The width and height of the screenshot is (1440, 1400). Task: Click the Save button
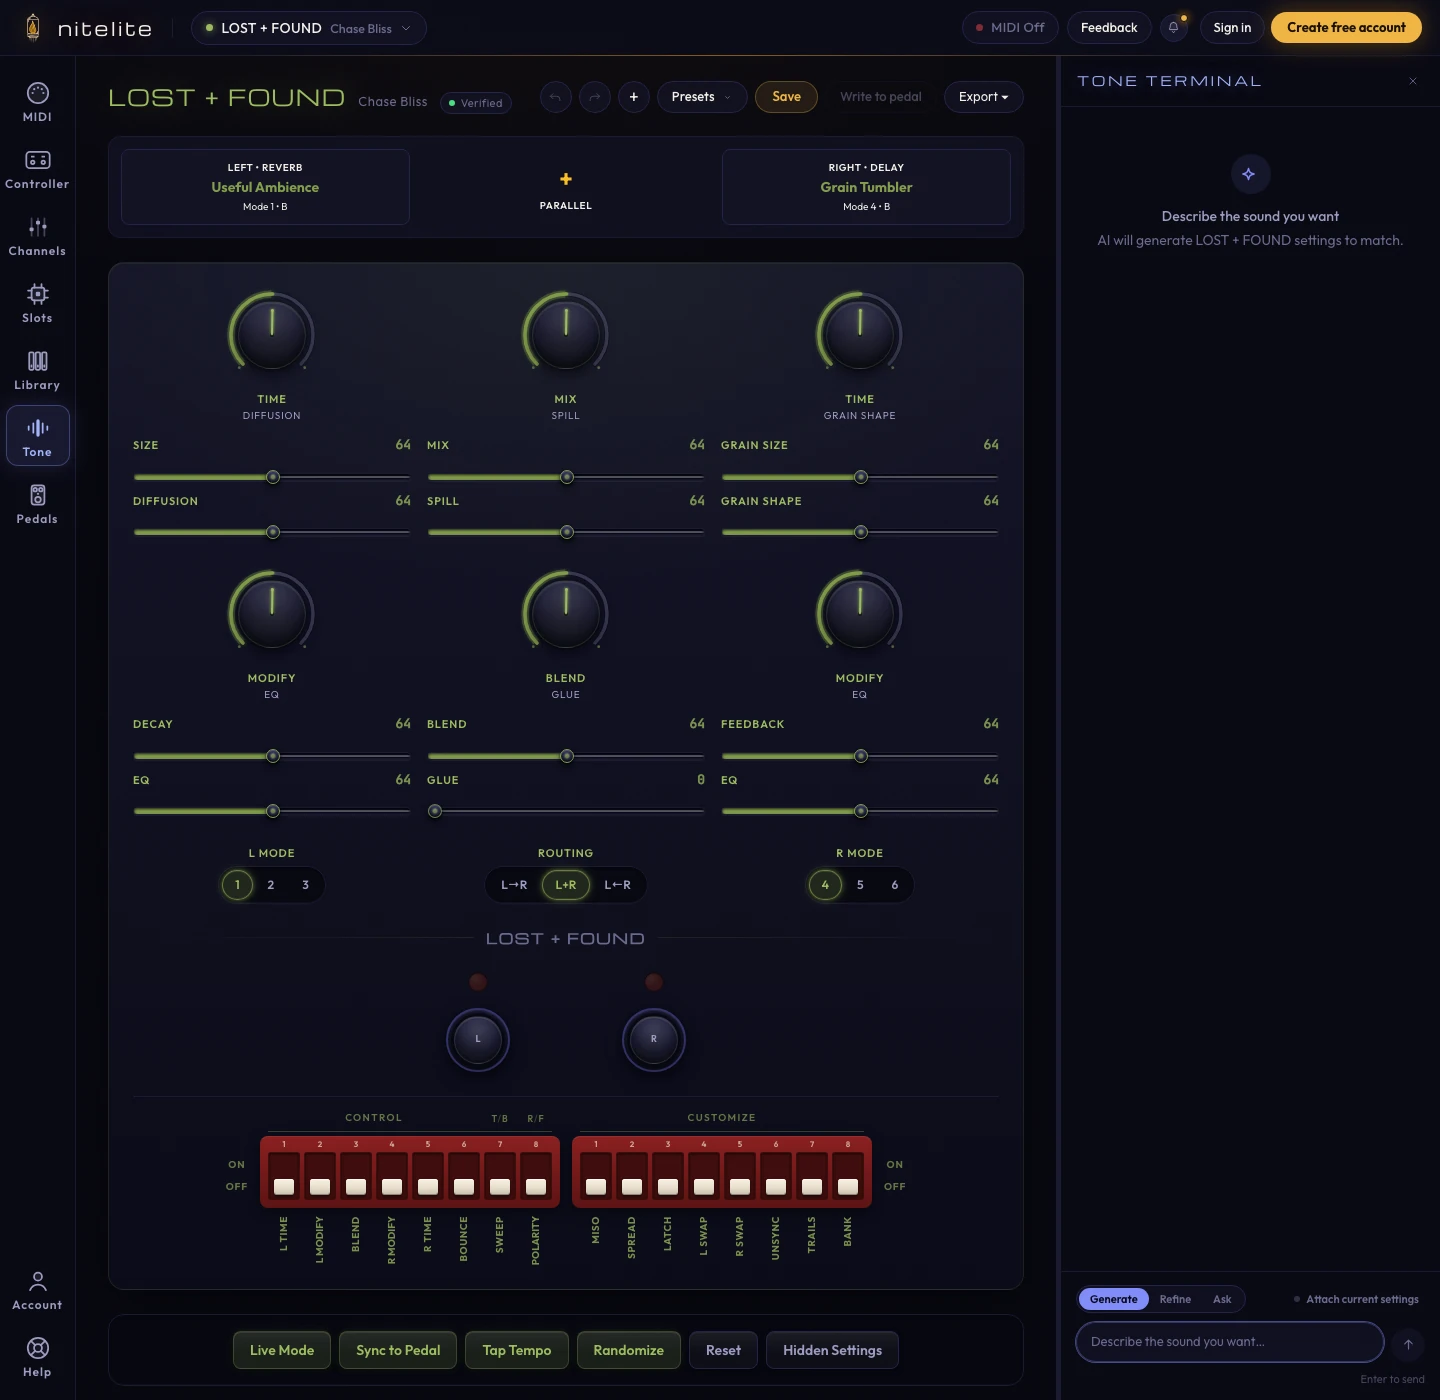[x=786, y=97]
